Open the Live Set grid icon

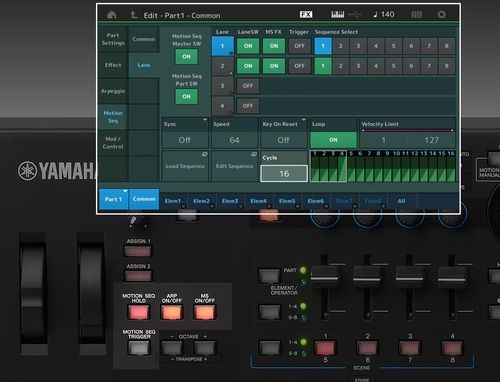(x=417, y=14)
